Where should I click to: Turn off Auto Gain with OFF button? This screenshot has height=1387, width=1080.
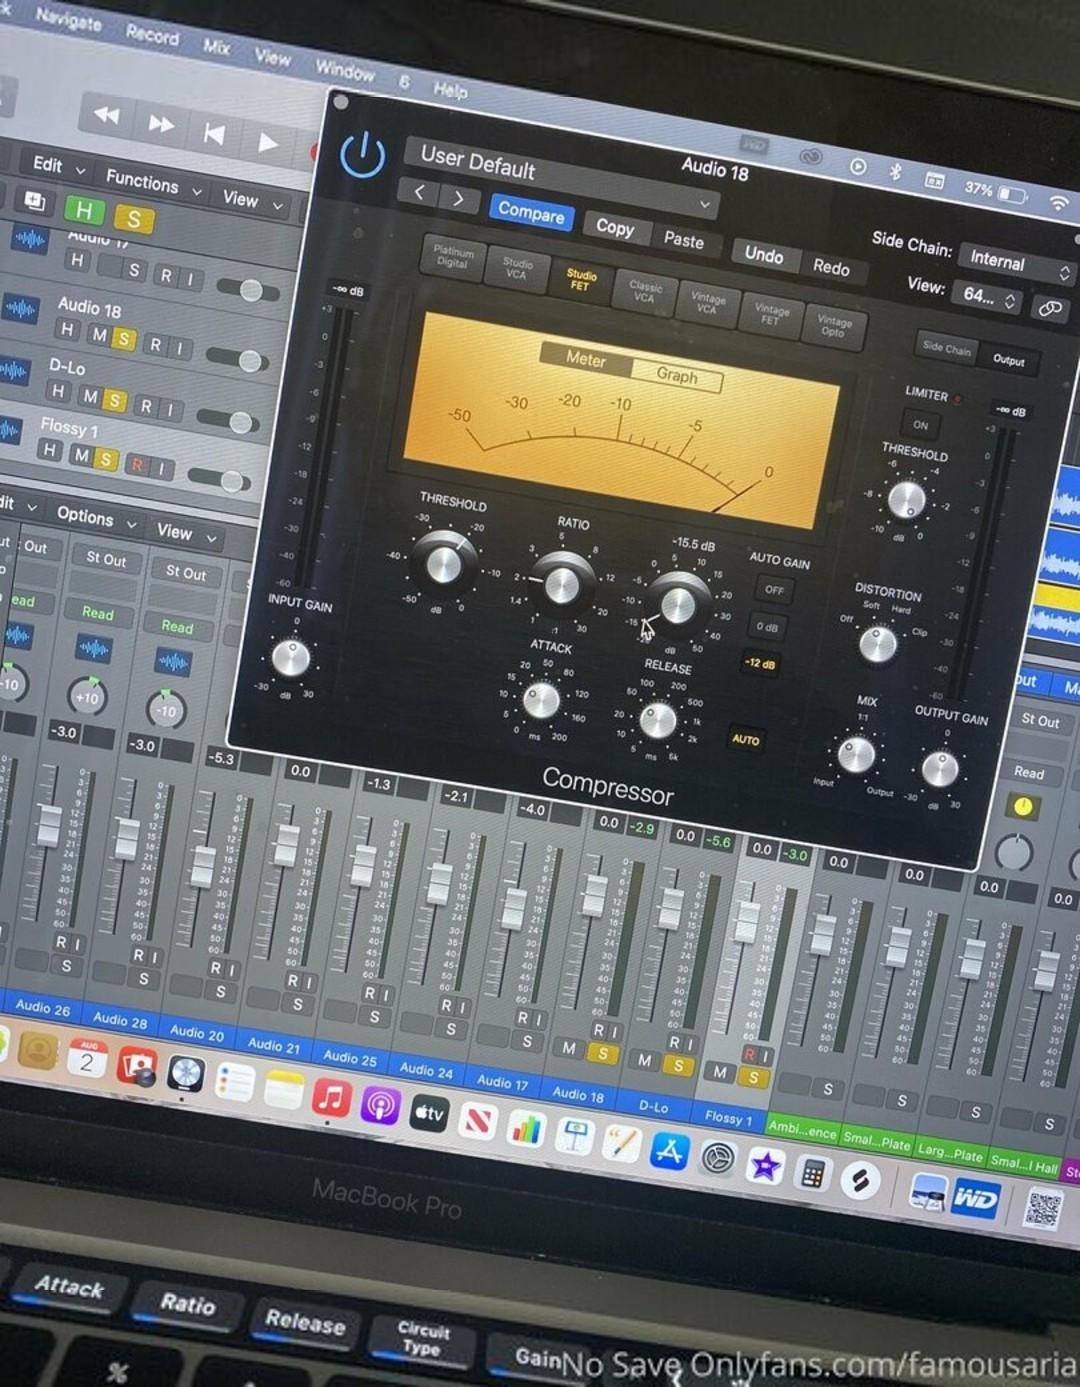point(773,590)
